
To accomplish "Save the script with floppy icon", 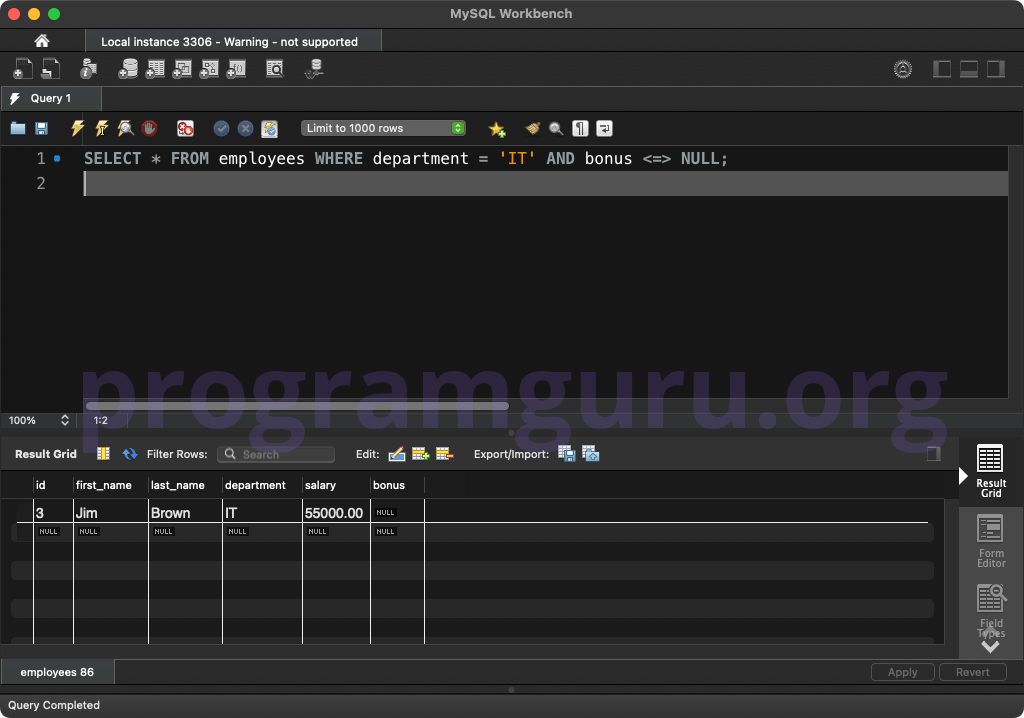I will [41, 128].
